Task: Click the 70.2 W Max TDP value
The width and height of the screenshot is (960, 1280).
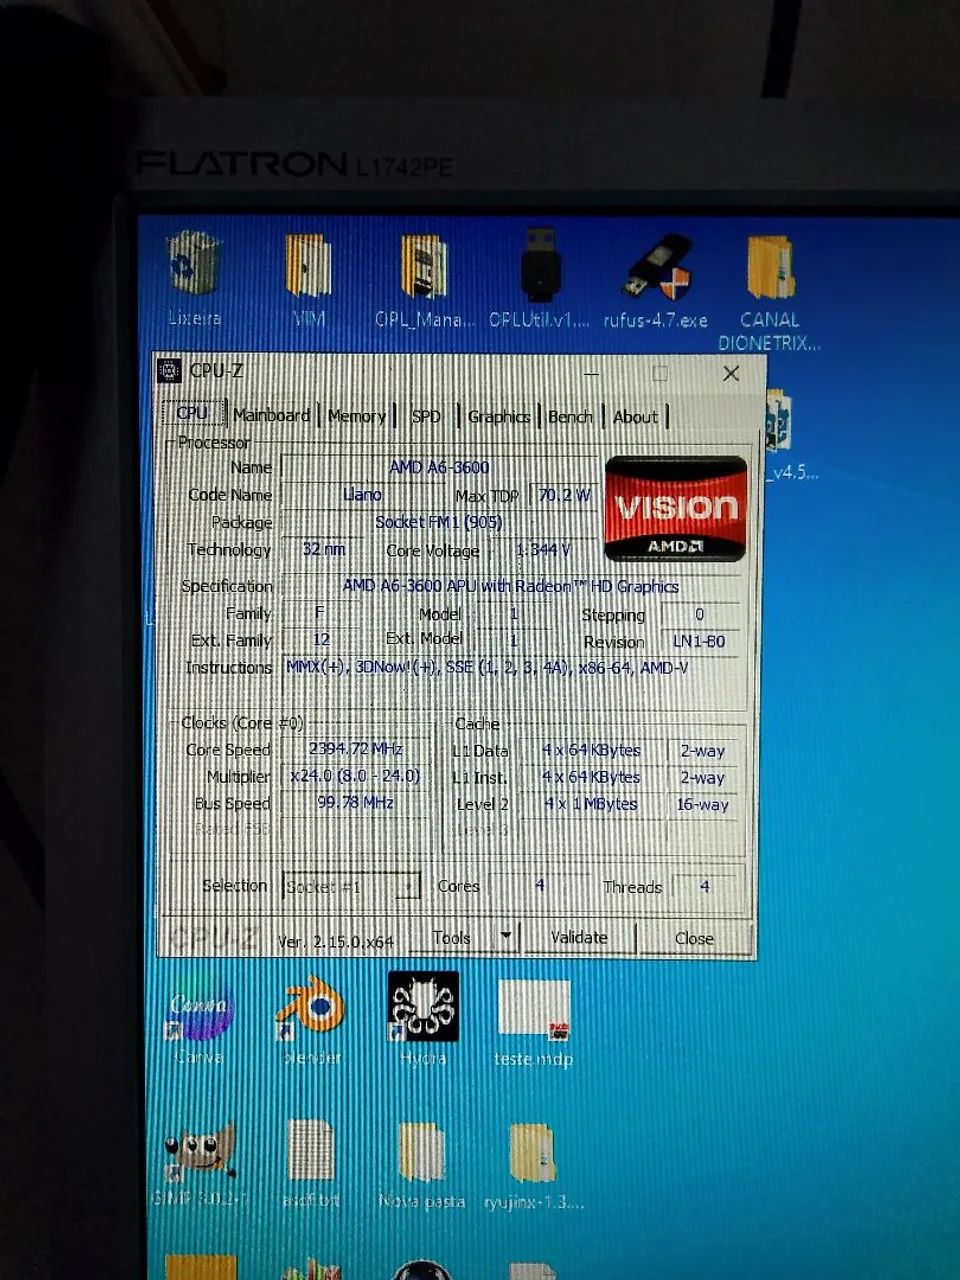Action: [x=564, y=495]
